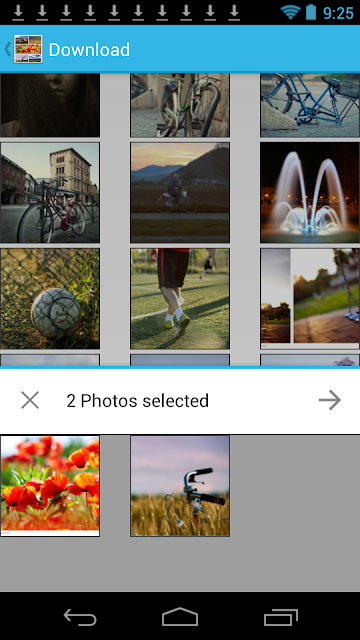
Task: Remove the red poppies photo from selection
Action: (x=50, y=486)
